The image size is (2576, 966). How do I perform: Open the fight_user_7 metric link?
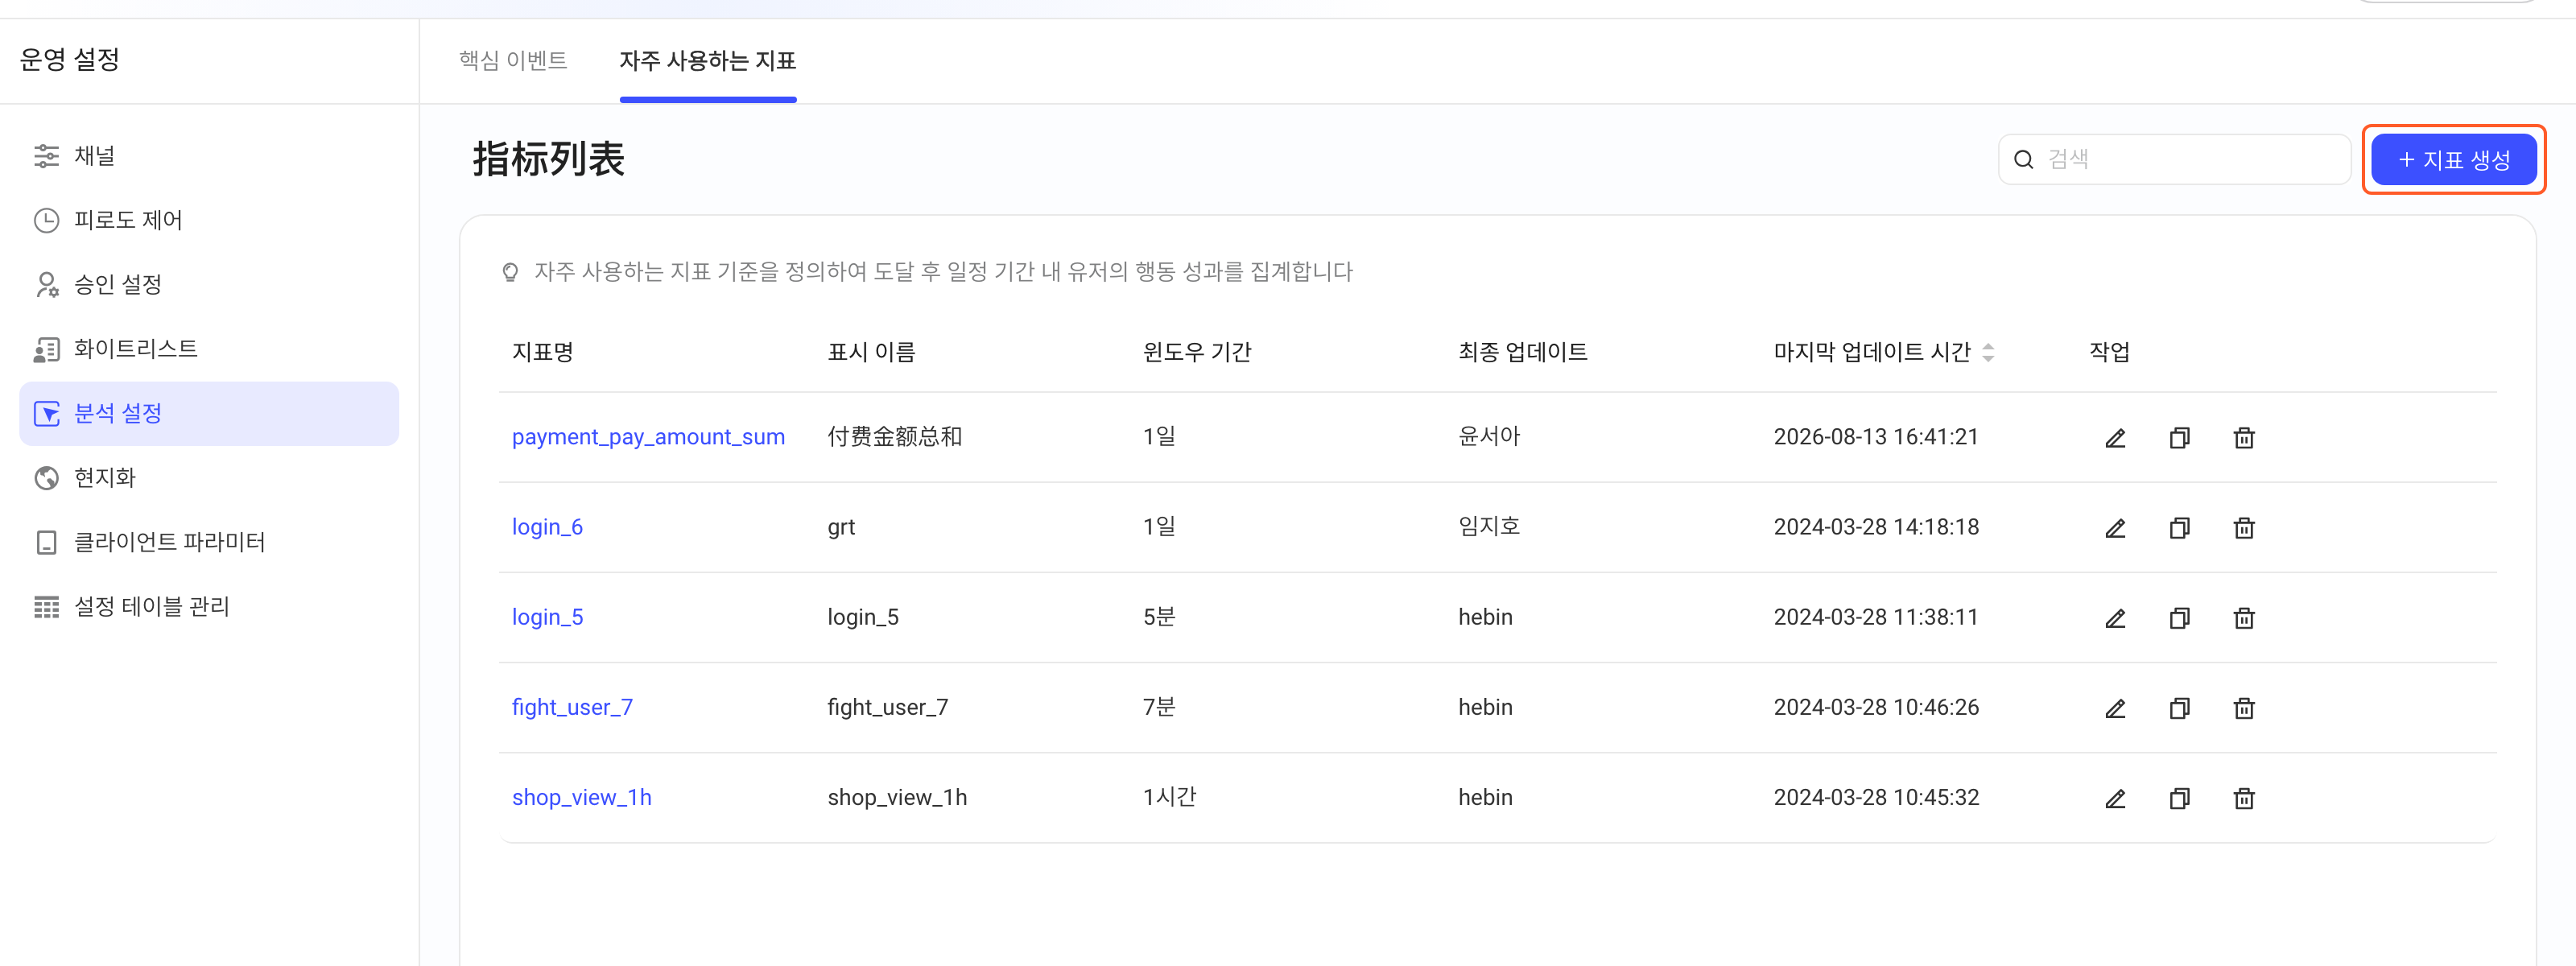click(x=572, y=707)
